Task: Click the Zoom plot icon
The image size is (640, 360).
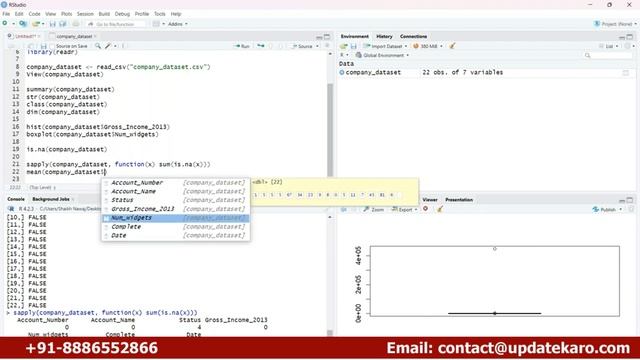Action: coord(373,209)
